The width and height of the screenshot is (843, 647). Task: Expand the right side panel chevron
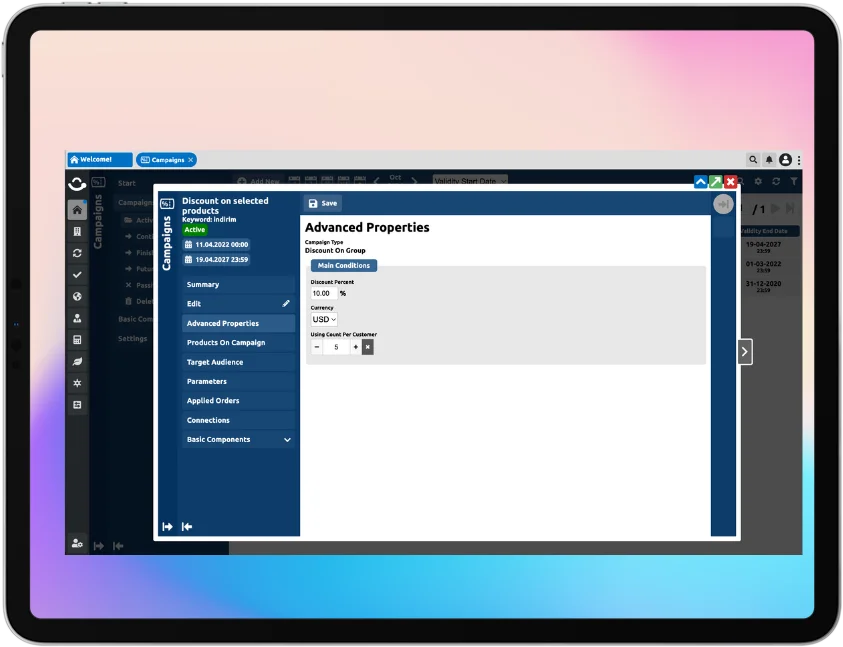744,351
